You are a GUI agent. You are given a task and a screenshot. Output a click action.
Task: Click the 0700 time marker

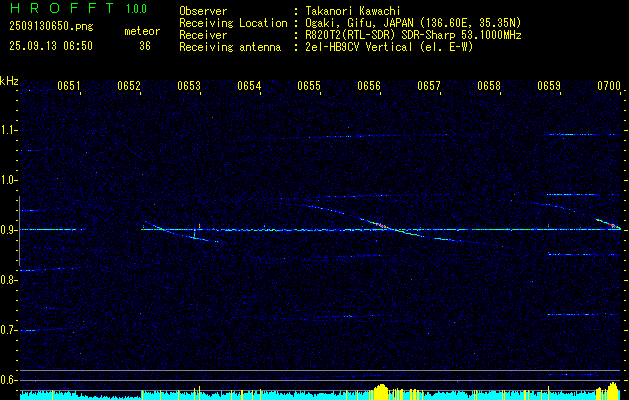[609, 85]
